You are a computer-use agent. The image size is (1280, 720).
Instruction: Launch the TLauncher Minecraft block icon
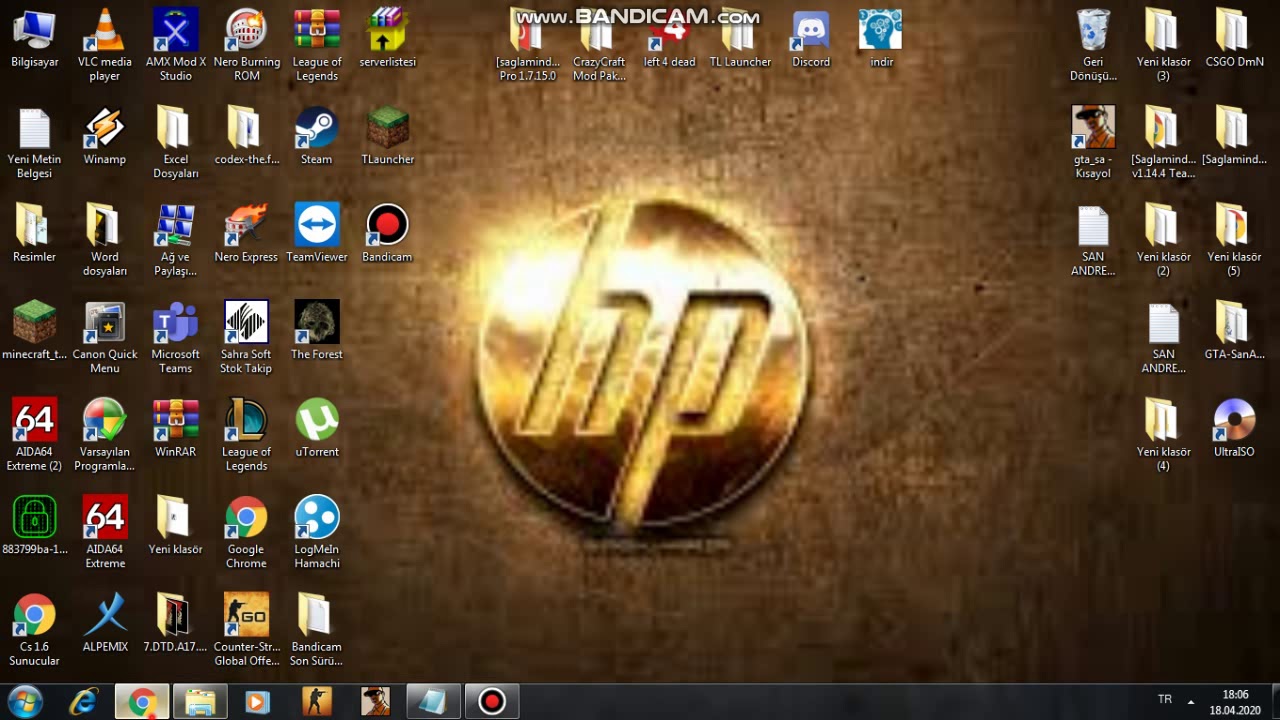[x=387, y=137]
